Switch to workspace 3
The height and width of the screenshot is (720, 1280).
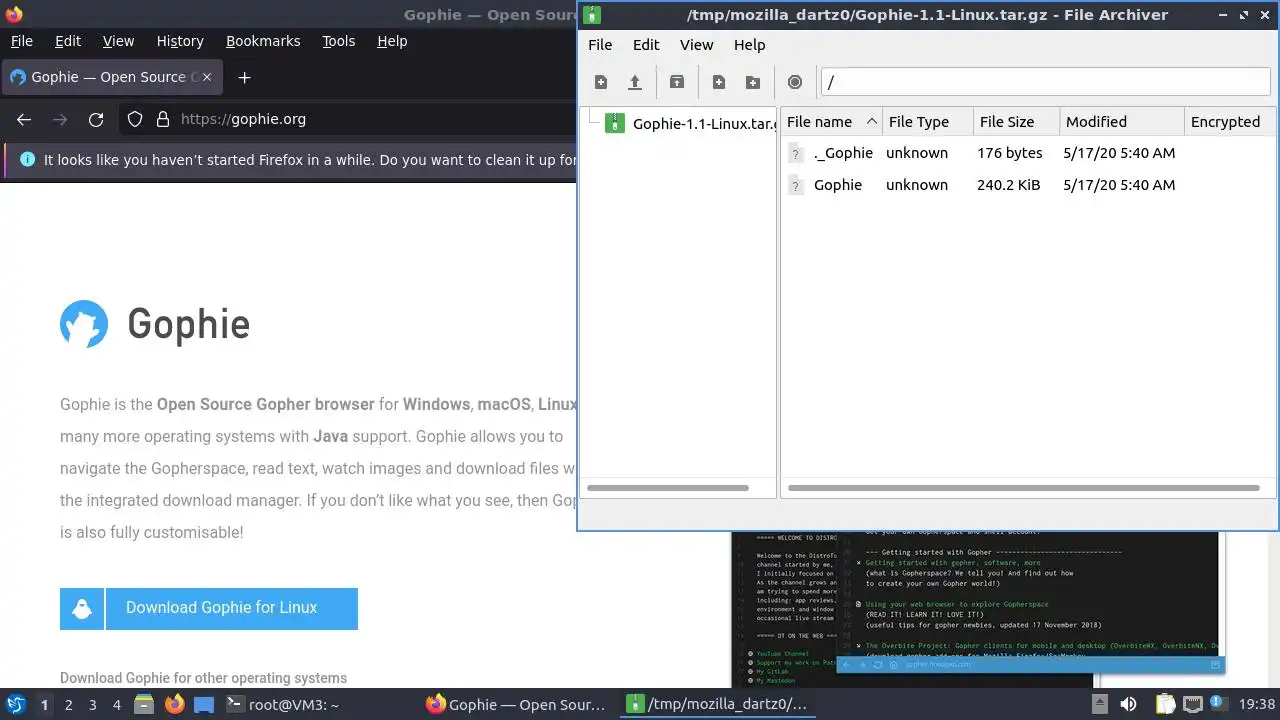tap(93, 705)
